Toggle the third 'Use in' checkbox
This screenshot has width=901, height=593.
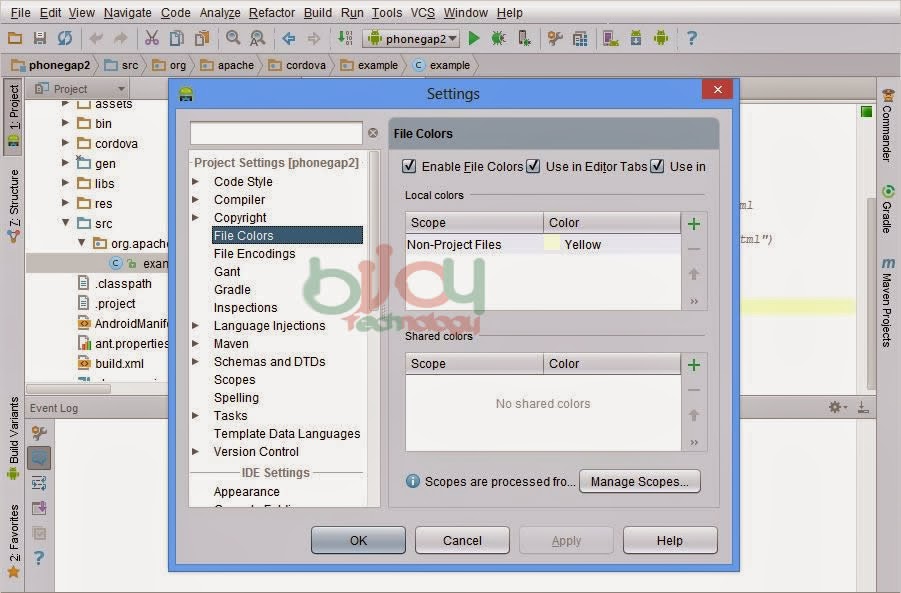(x=657, y=166)
